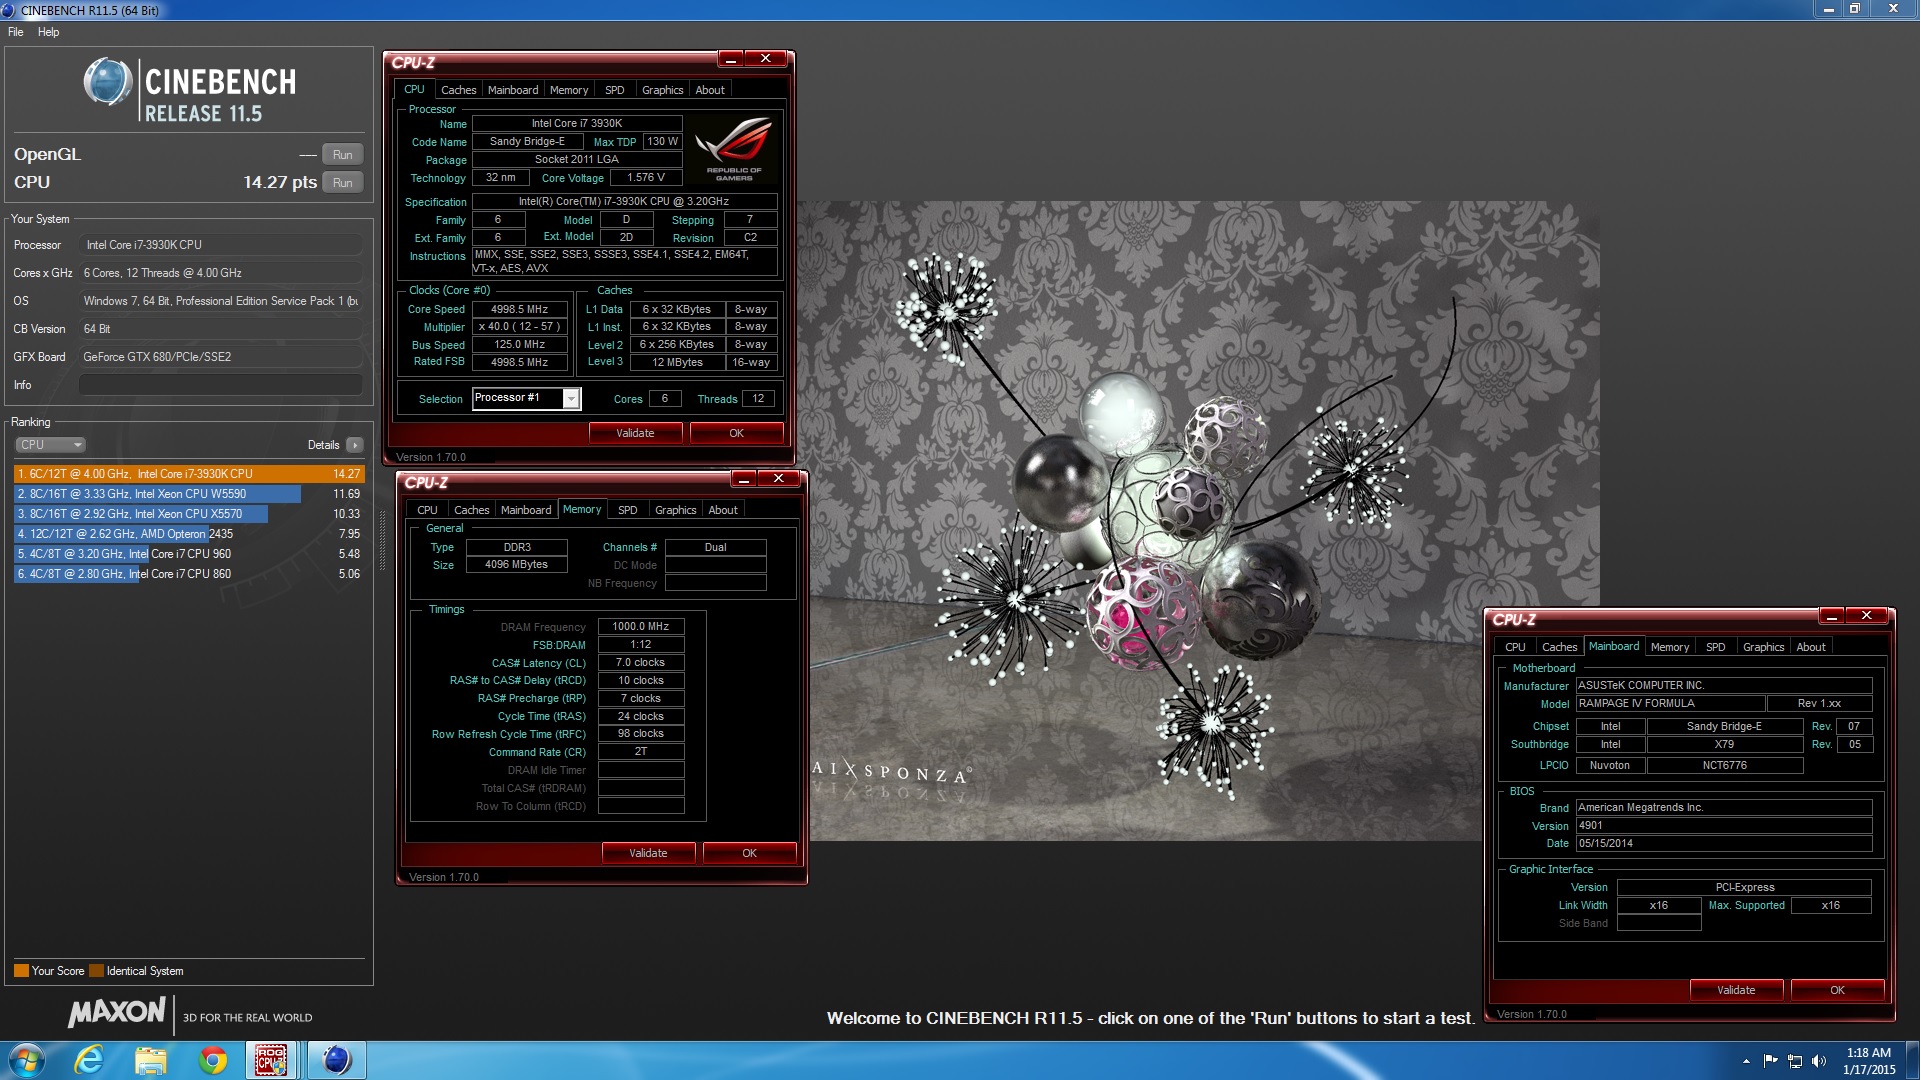Select ranking row 'Intel Core i7 CPU 960'
Screen dimensions: 1920x1080
point(189,554)
